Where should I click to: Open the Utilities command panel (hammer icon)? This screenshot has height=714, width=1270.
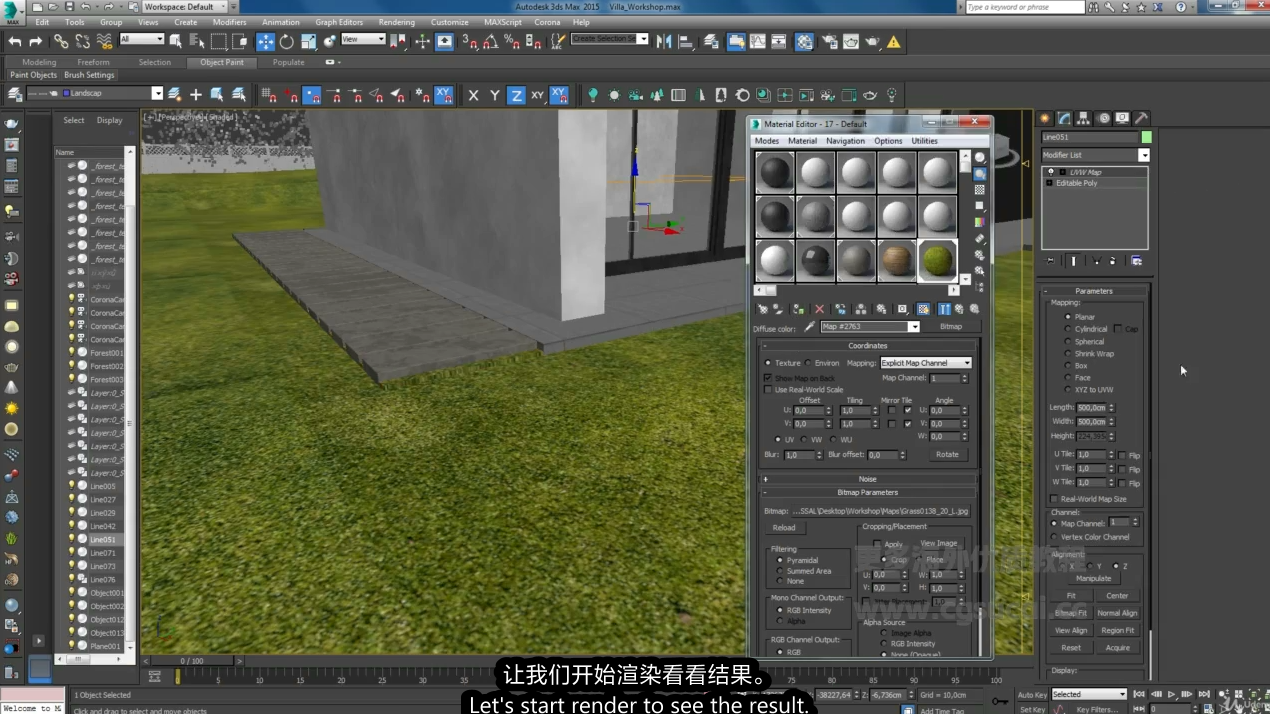point(1142,118)
